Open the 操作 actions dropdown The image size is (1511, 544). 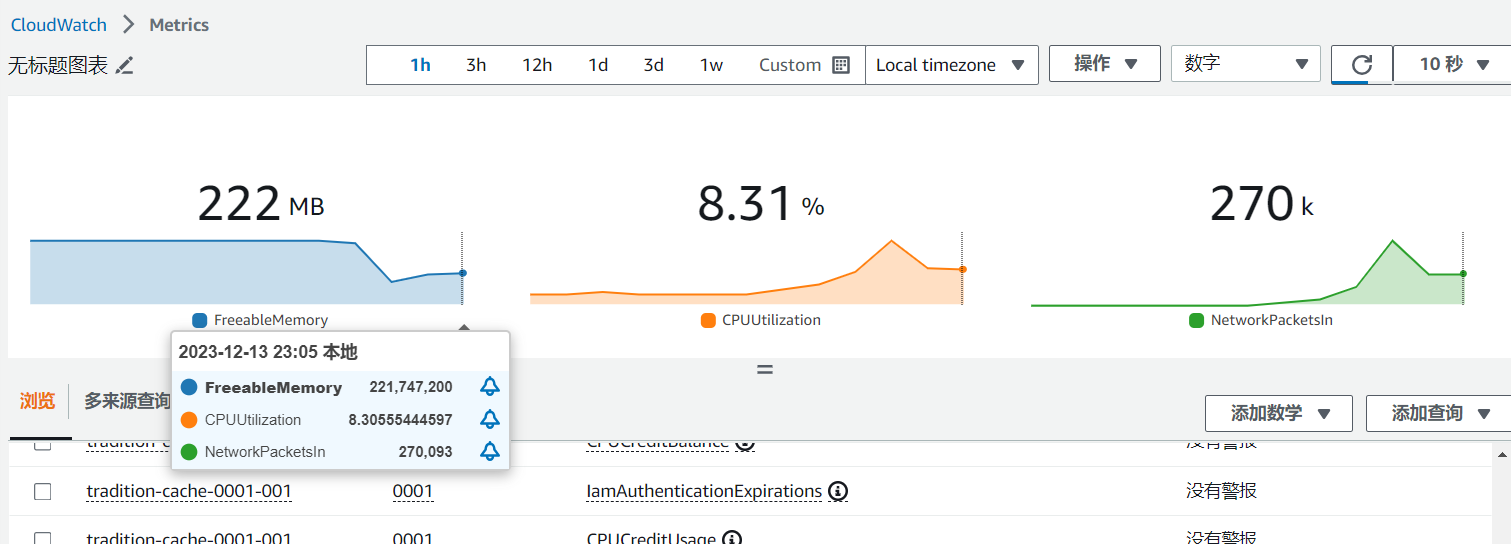(1105, 64)
